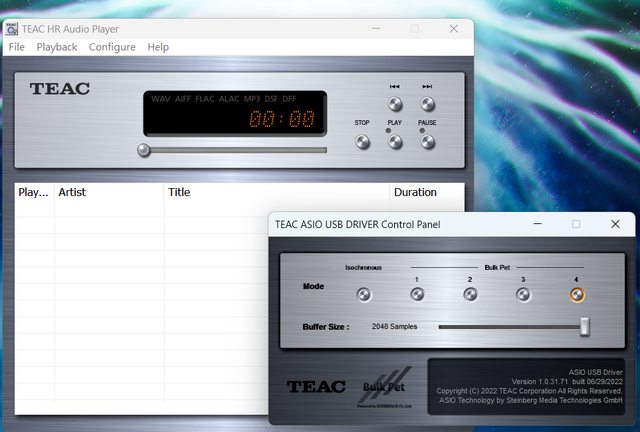Click the TEAC HR Audio Player title icon
Viewport: 640px width, 432px height.
12,29
